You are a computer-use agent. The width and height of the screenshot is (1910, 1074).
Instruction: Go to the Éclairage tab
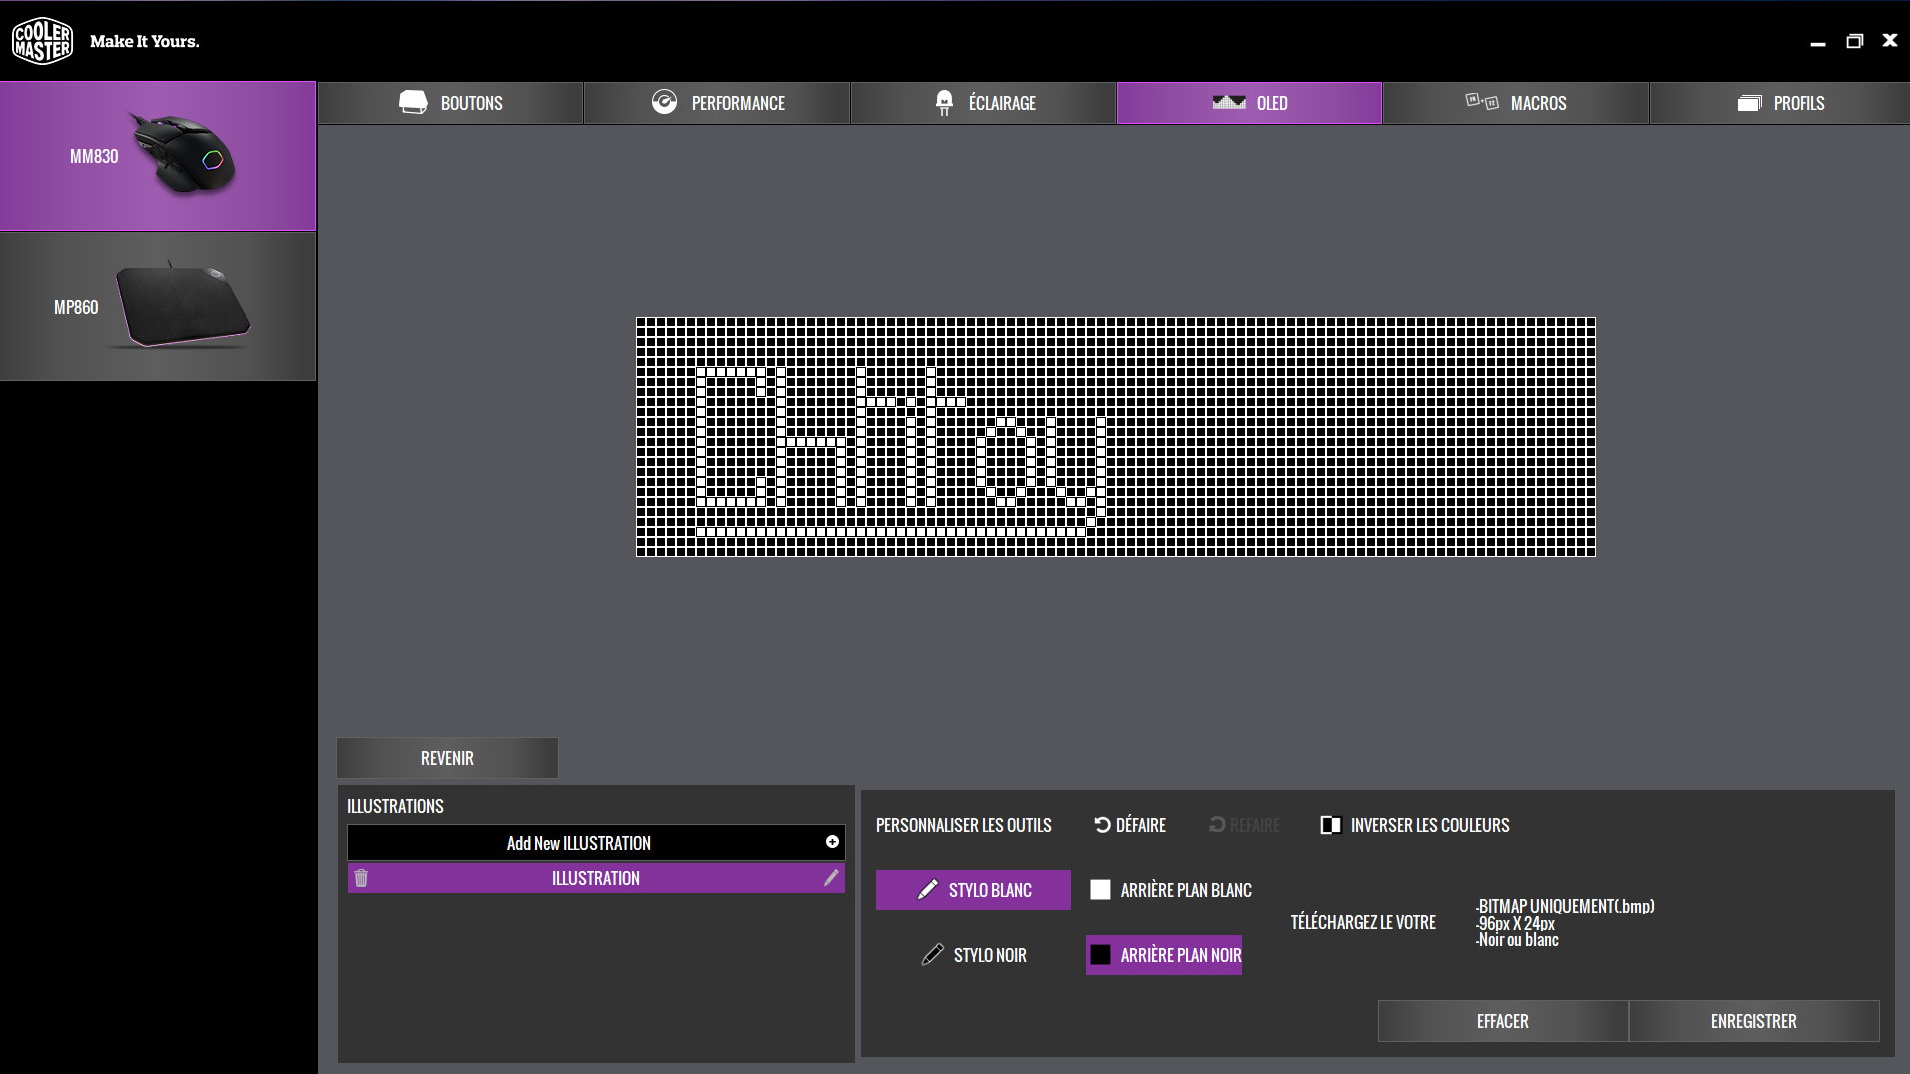(x=984, y=103)
